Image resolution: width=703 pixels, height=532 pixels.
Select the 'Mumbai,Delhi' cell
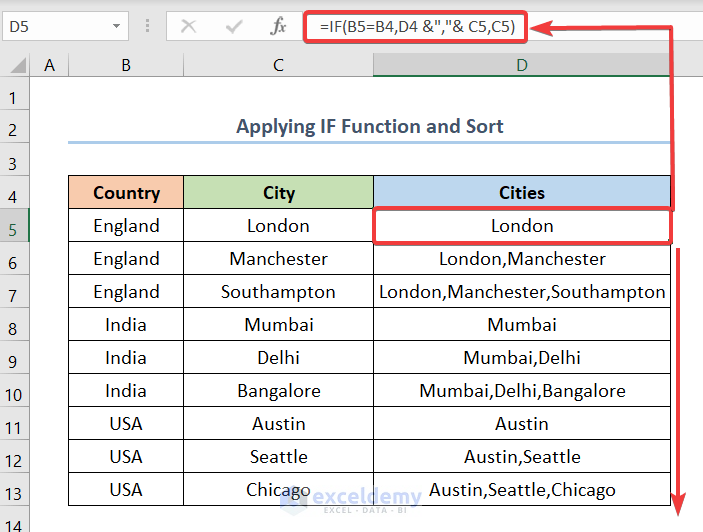522,358
